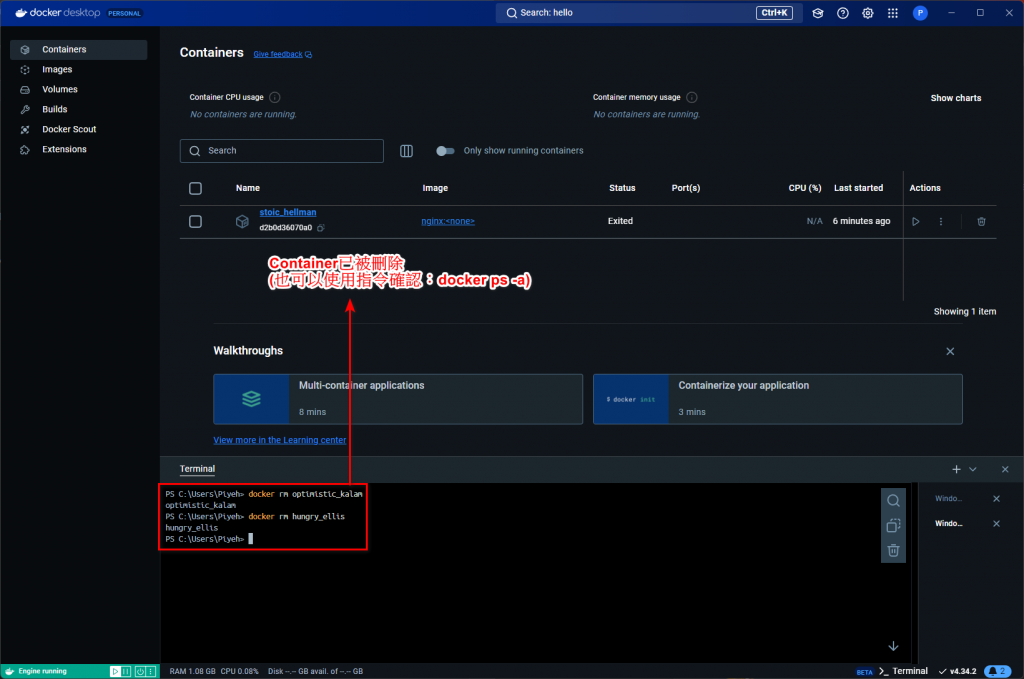This screenshot has height=679, width=1024.
Task: Open the Give feedback link
Action: coord(282,54)
